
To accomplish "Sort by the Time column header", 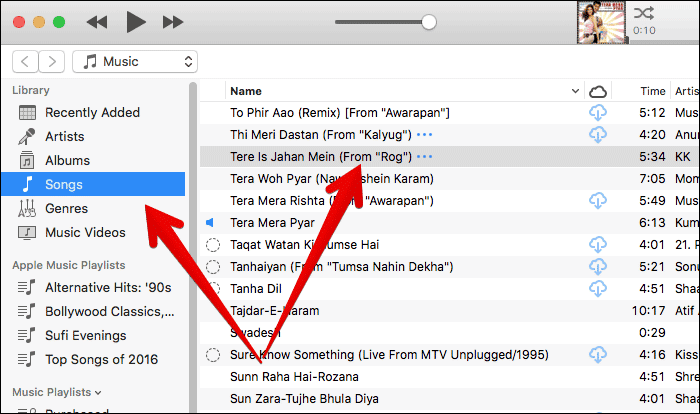I will (x=653, y=91).
